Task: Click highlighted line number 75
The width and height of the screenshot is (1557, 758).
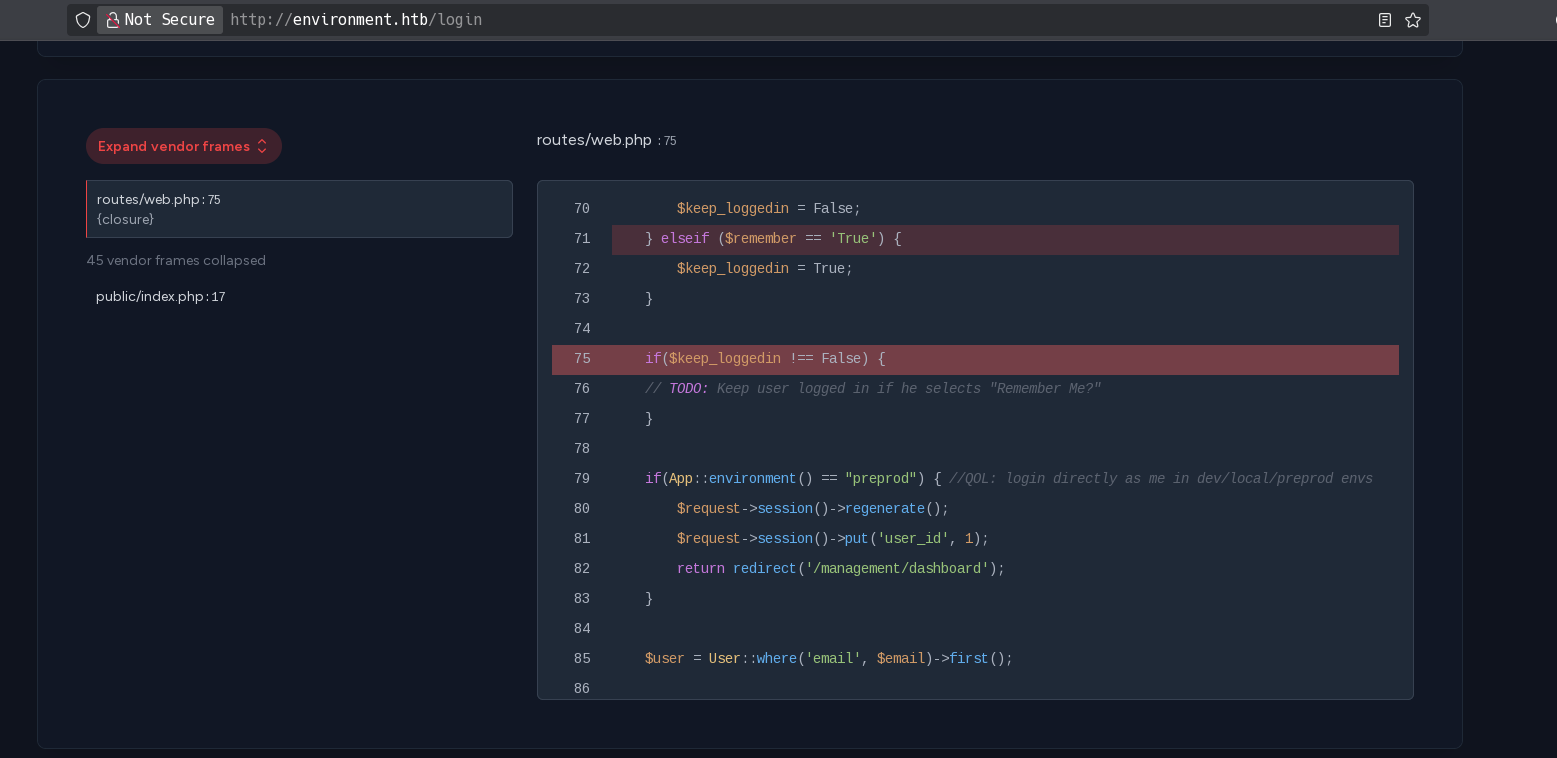Action: tap(582, 359)
